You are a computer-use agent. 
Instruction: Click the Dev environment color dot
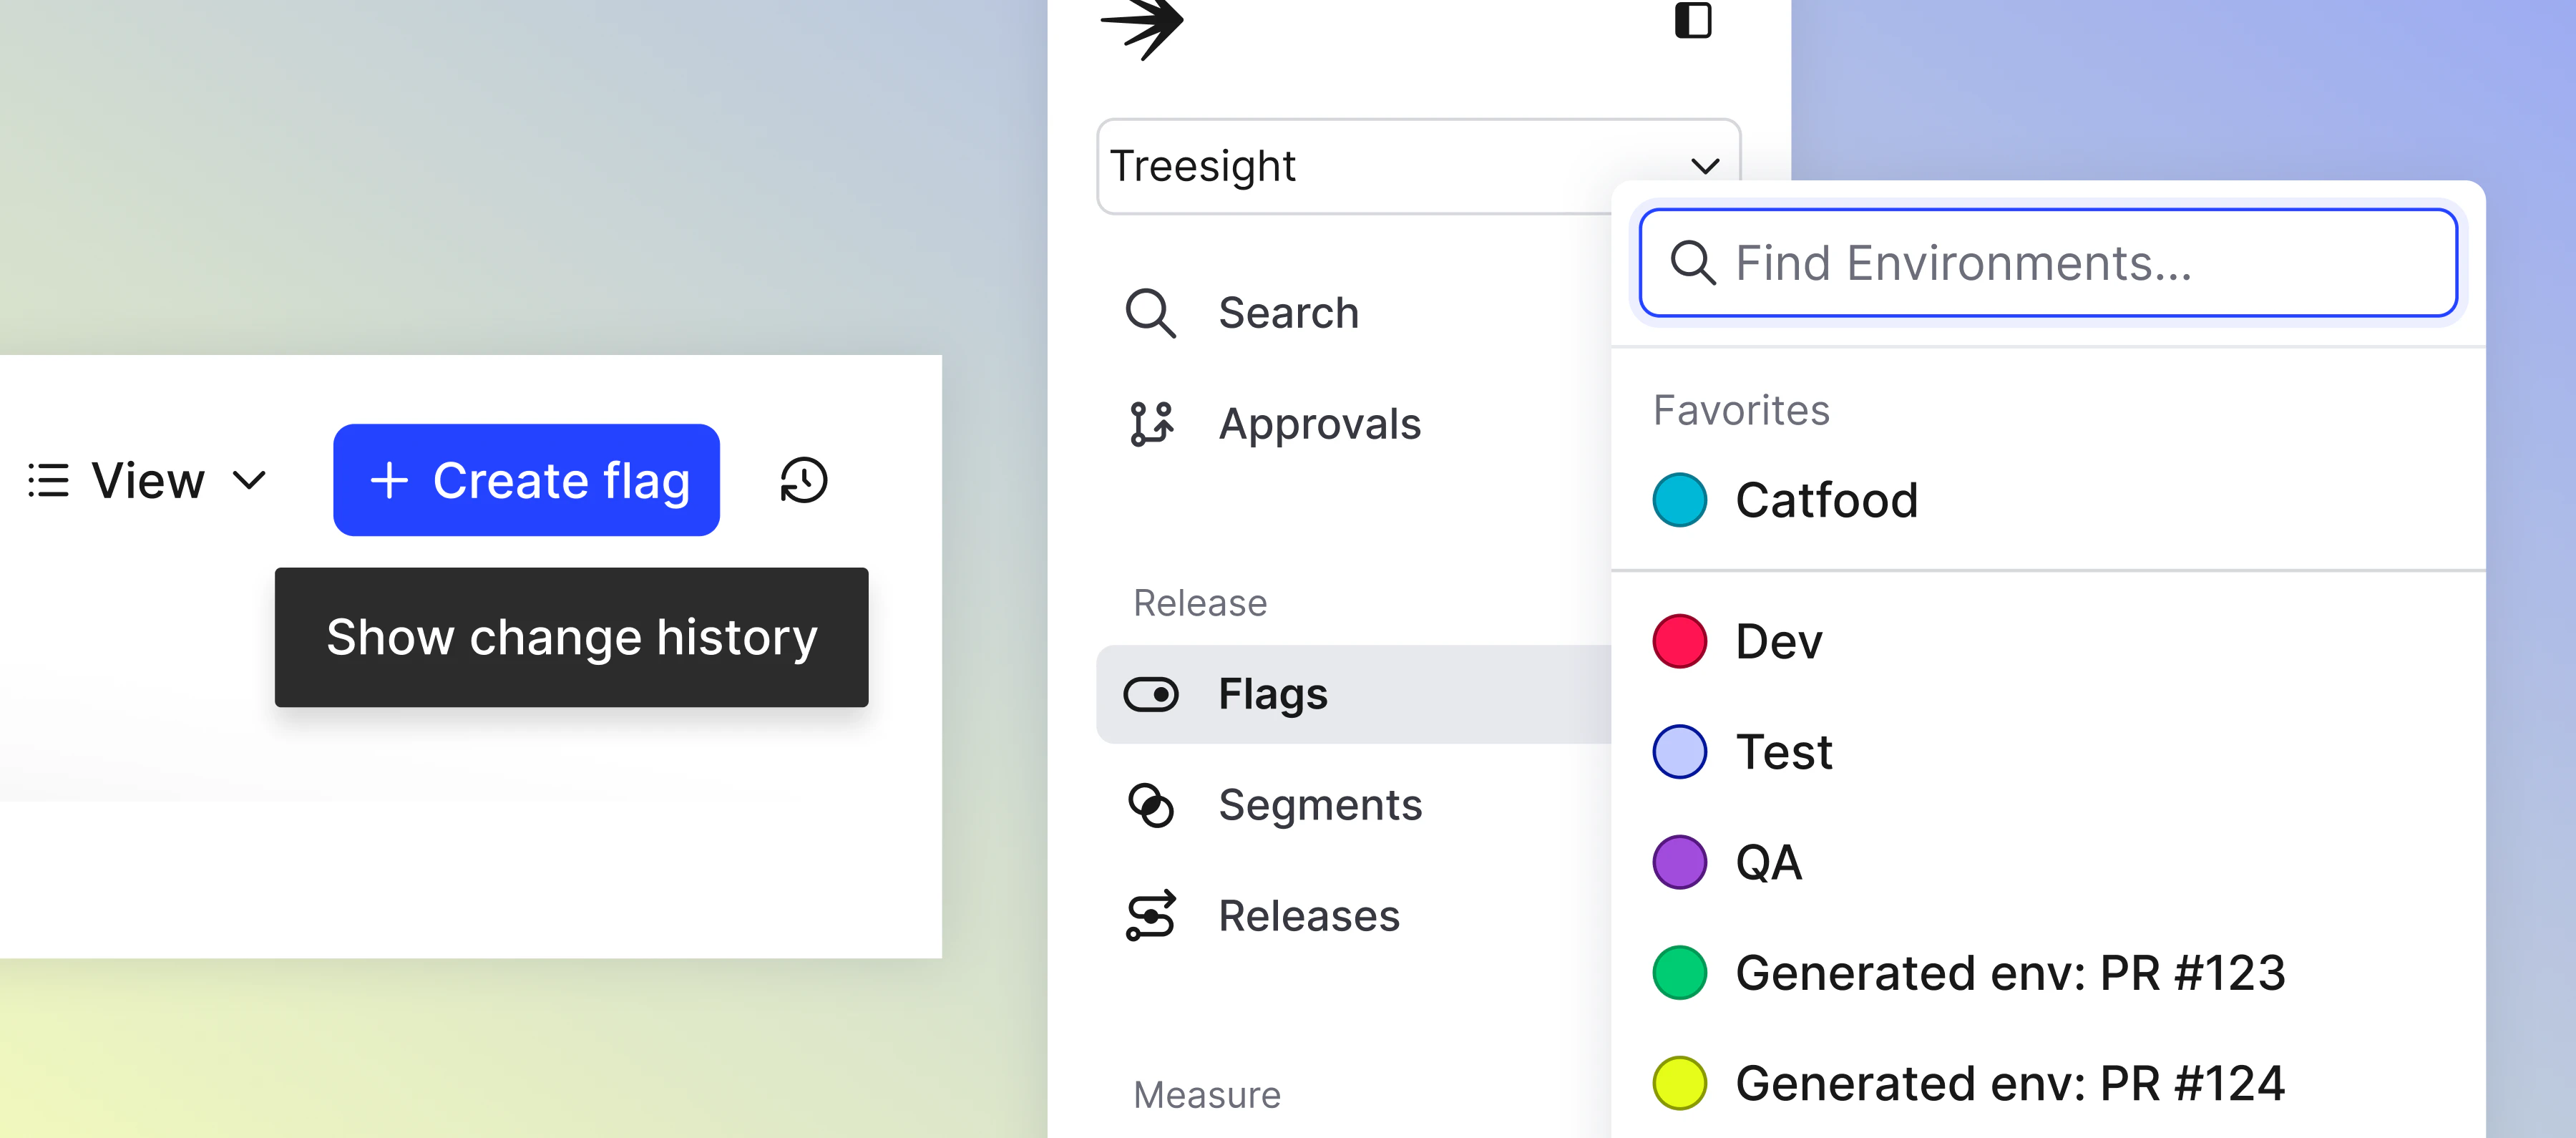1678,642
